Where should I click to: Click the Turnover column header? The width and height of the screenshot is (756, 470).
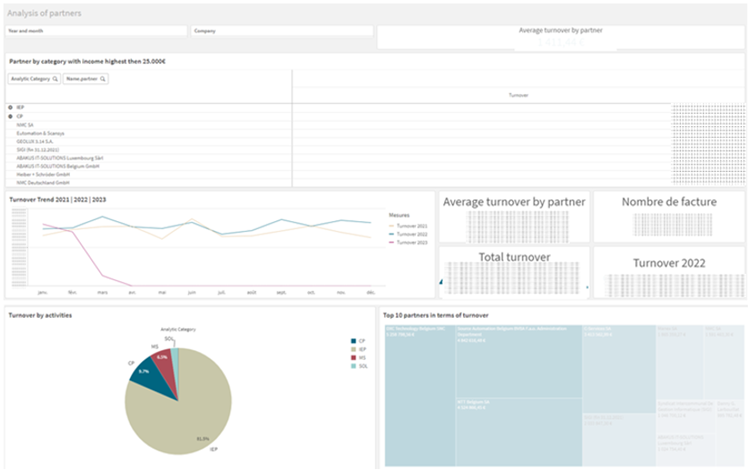518,95
